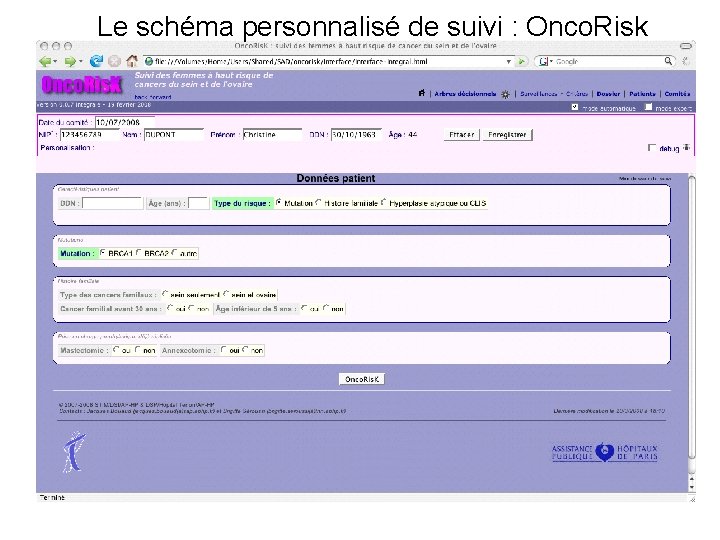
Task: Select non for Âge inférieur de 5 ans
Action: [326, 308]
